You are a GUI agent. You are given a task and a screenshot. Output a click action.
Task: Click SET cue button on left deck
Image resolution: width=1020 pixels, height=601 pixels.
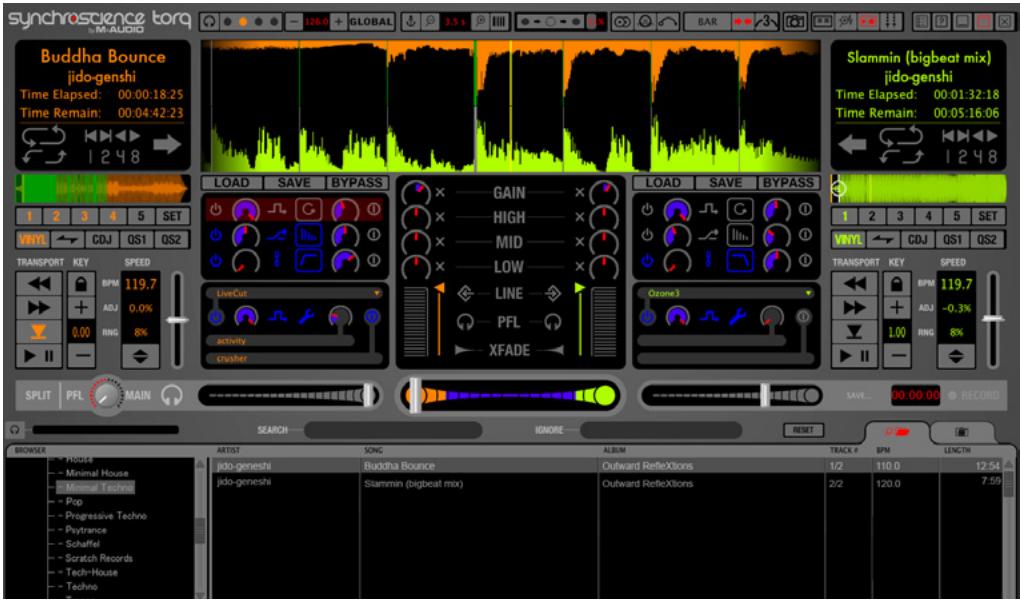172,216
